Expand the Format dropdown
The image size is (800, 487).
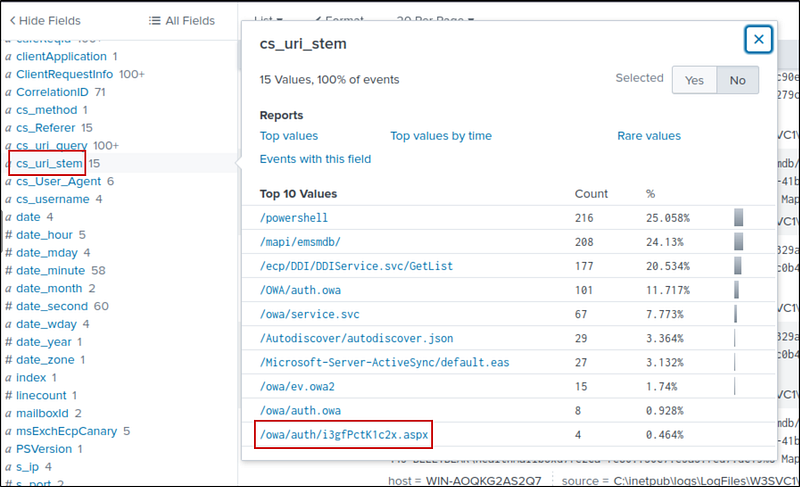(339, 18)
